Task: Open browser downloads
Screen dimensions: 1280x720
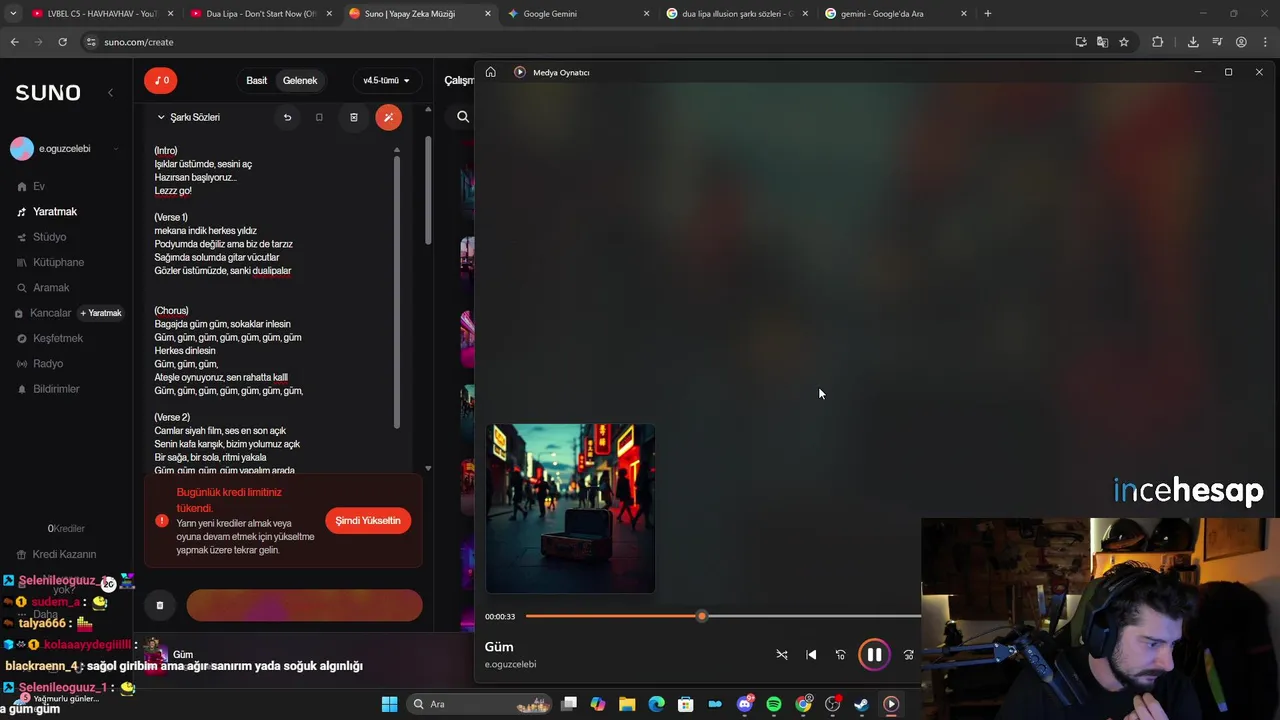Action: [1193, 42]
